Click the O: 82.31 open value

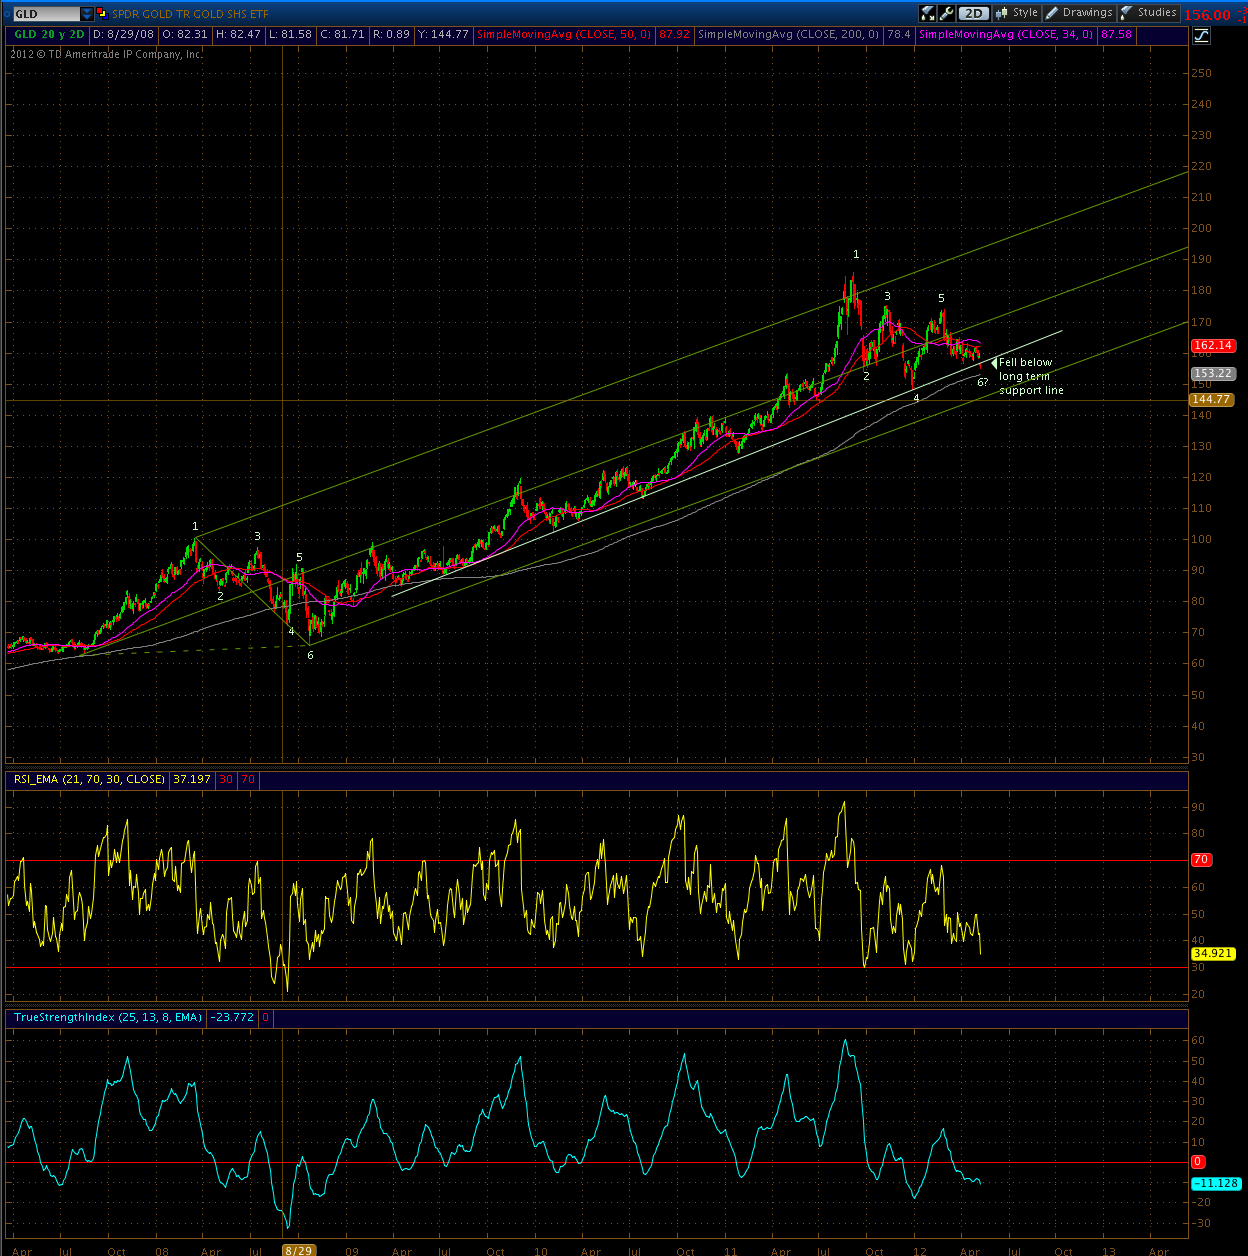coord(185,34)
